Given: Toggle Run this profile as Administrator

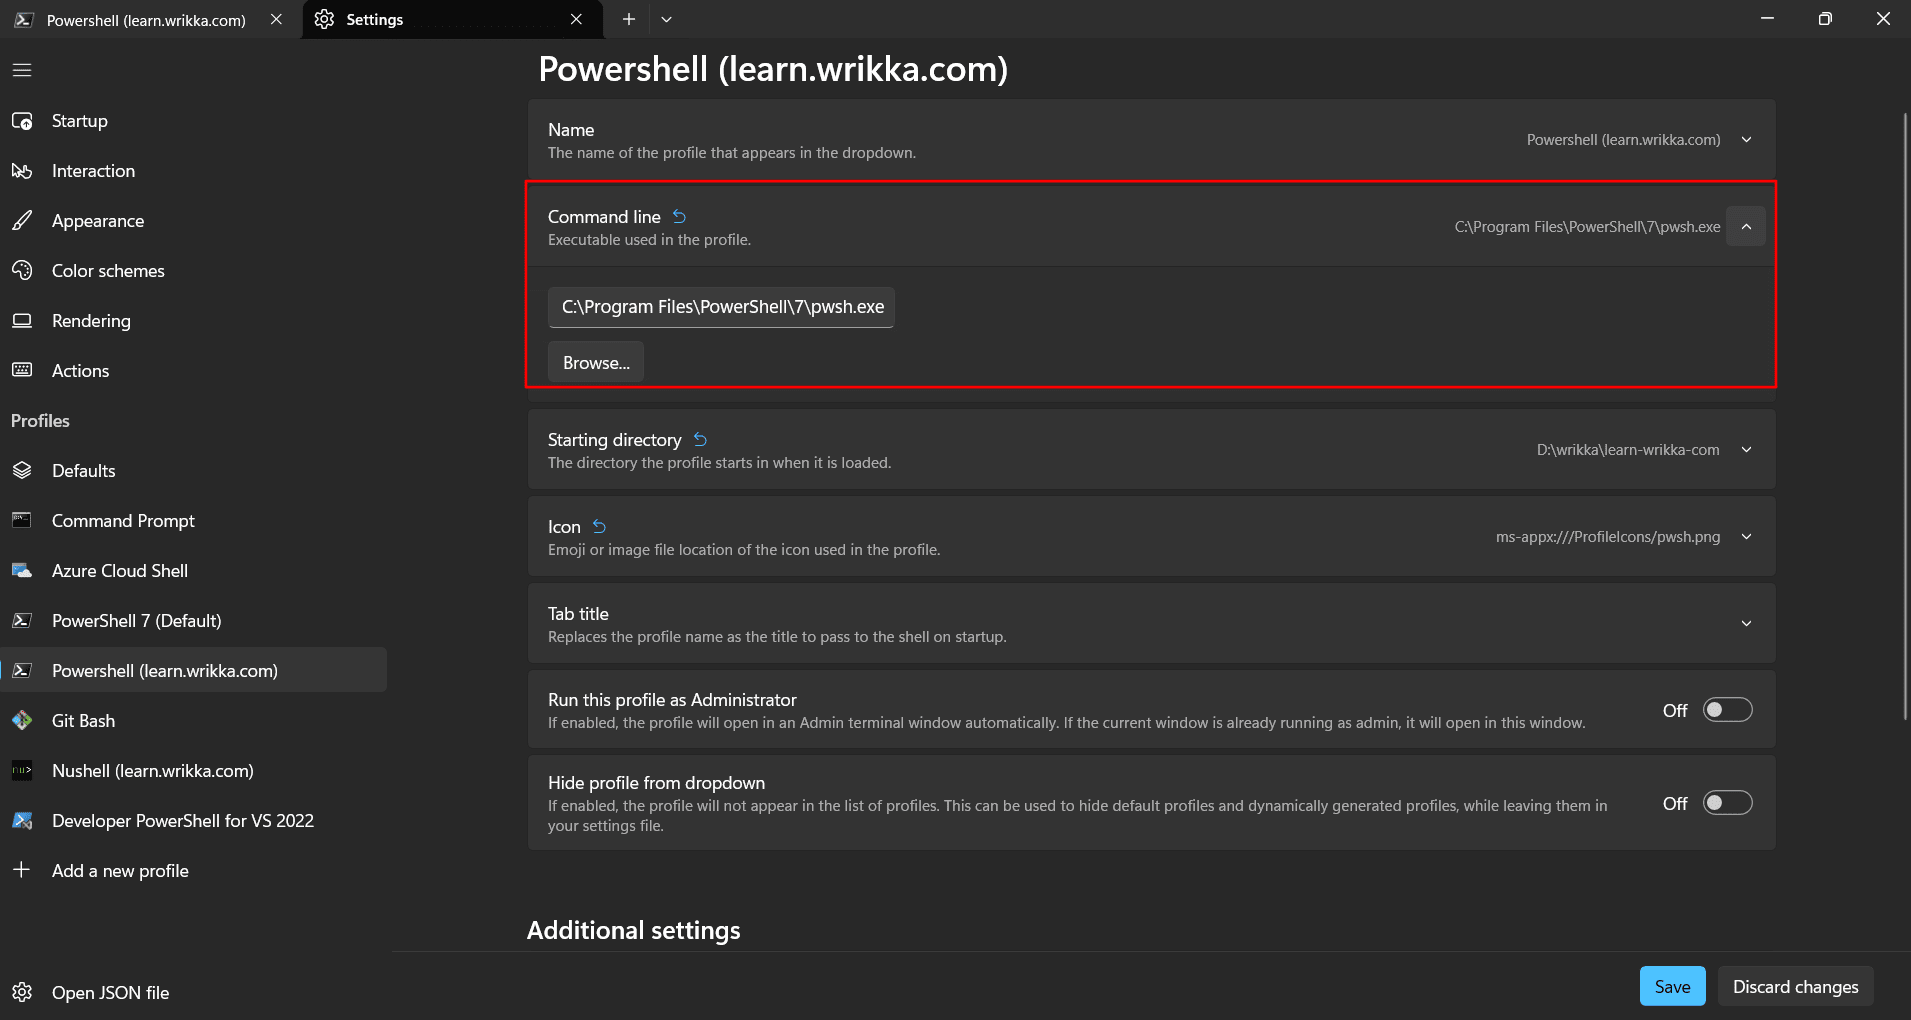Looking at the screenshot, I should (x=1727, y=710).
